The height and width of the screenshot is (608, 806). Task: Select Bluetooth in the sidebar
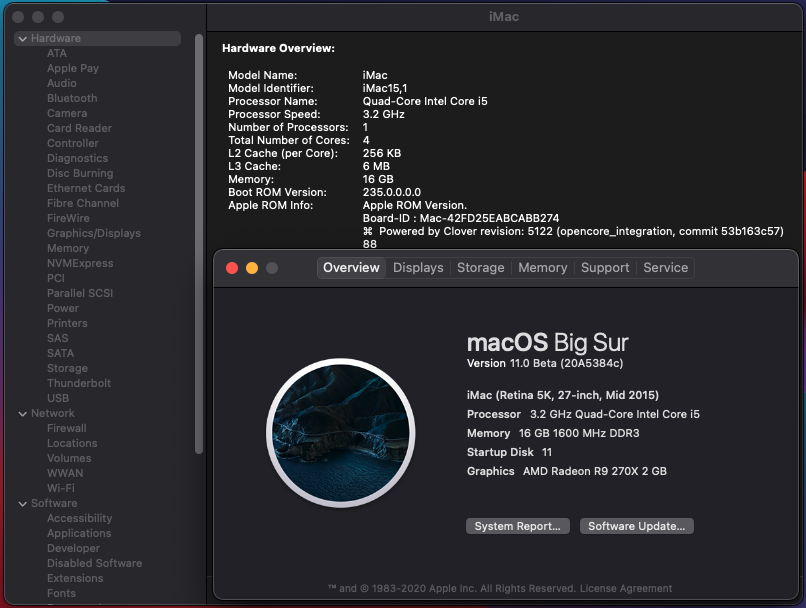click(72, 98)
